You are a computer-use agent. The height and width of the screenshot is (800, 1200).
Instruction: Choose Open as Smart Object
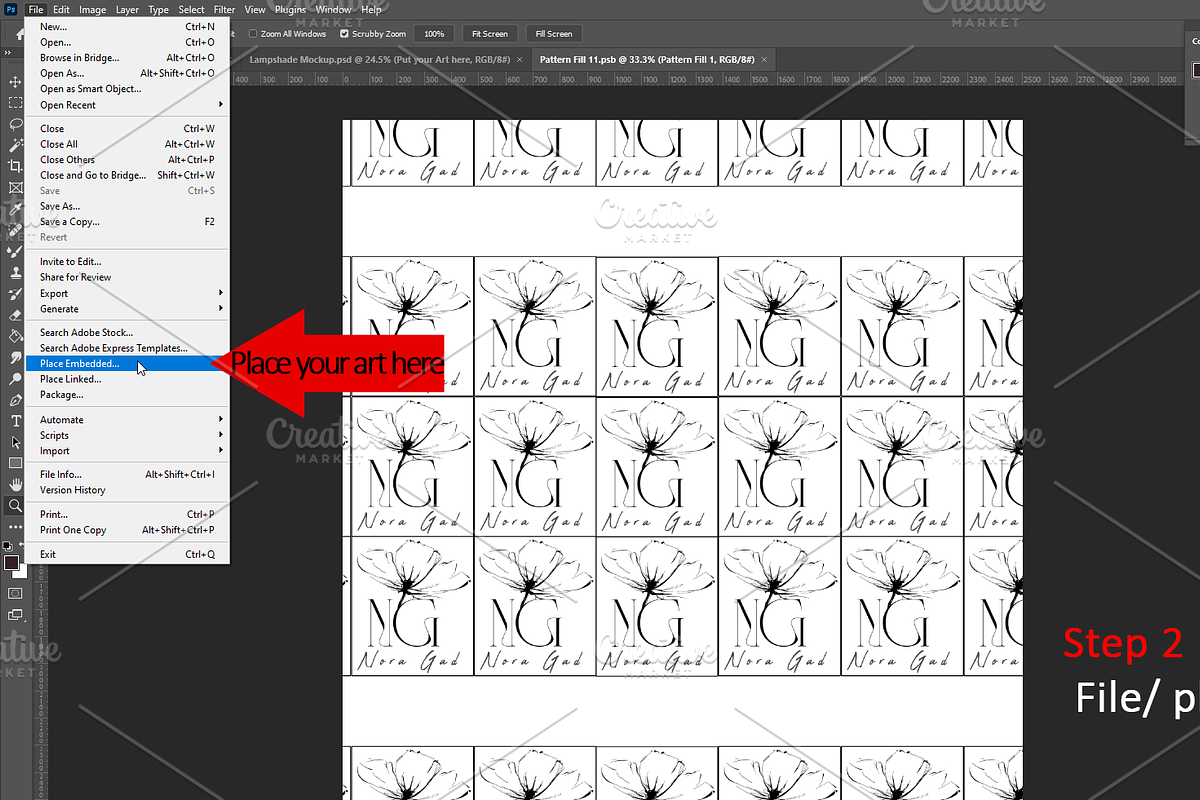[x=127, y=89]
